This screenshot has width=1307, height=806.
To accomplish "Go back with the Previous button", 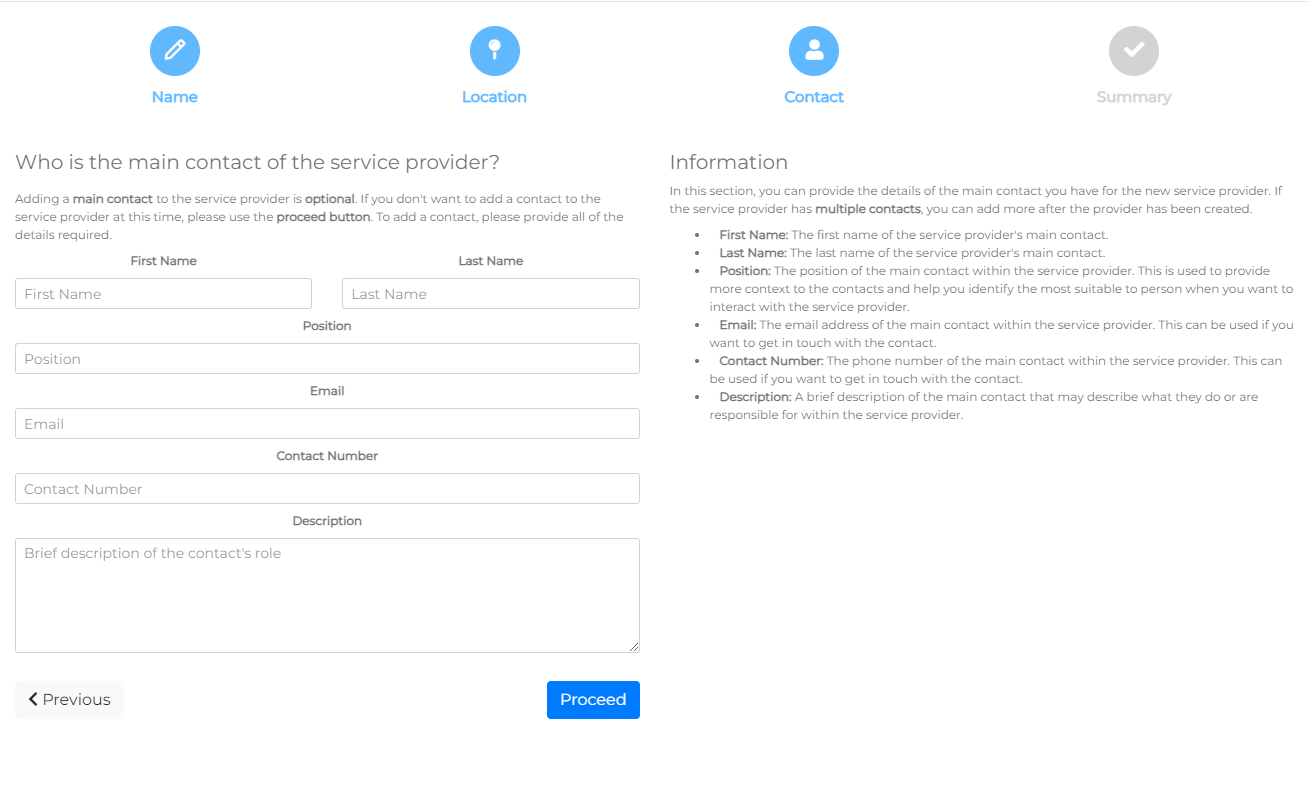I will point(70,700).
